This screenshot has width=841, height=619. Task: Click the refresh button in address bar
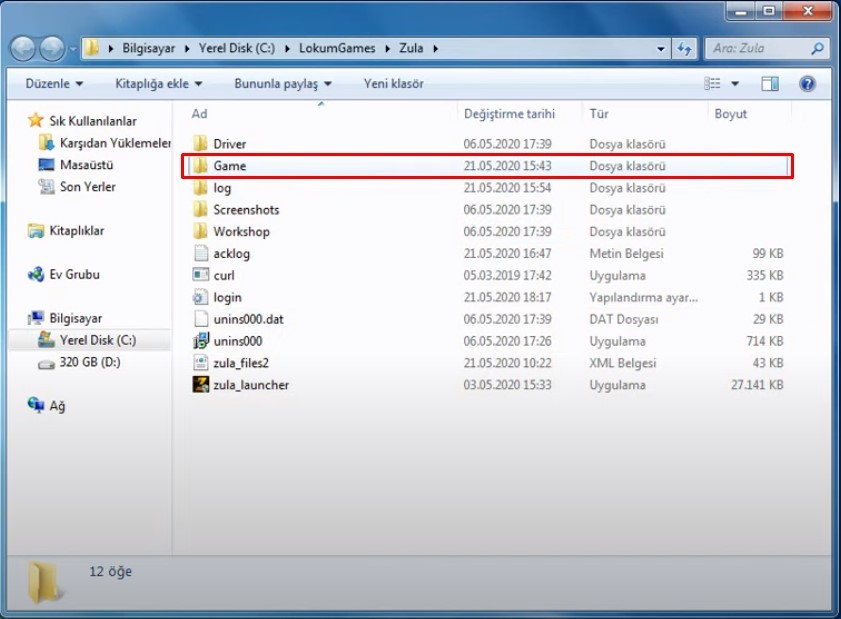tap(684, 49)
